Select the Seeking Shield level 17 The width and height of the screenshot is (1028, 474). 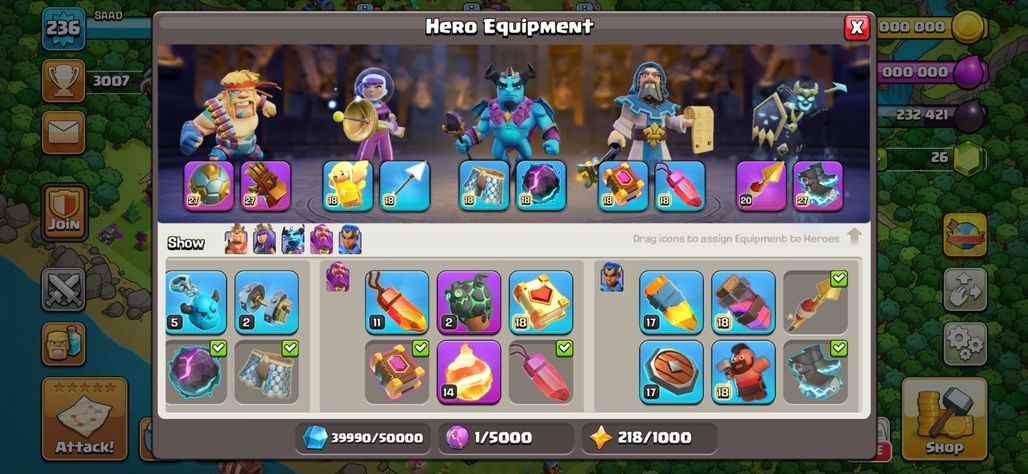click(x=671, y=372)
